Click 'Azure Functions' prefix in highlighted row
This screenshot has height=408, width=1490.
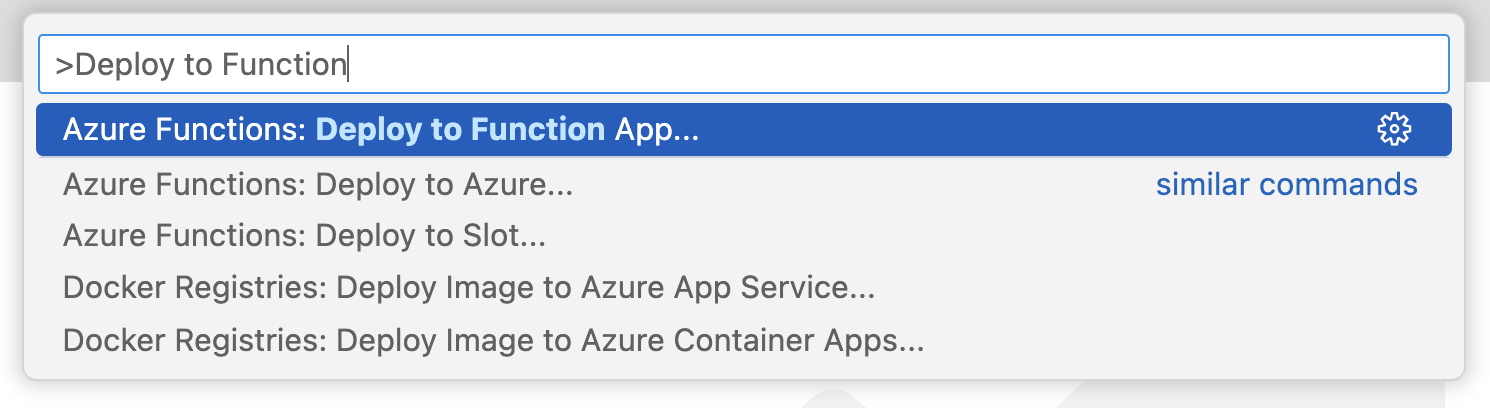[x=182, y=130]
